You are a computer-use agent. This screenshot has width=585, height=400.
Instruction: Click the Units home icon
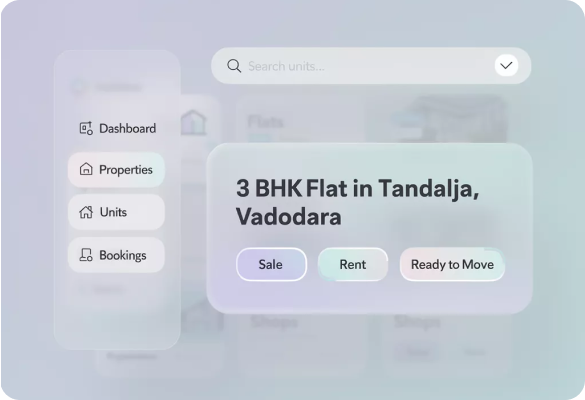tap(86, 212)
